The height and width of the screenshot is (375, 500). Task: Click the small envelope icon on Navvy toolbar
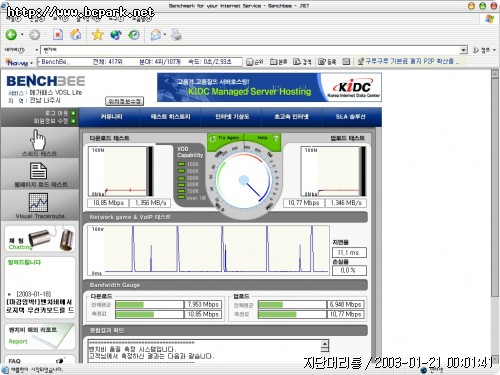pos(346,62)
